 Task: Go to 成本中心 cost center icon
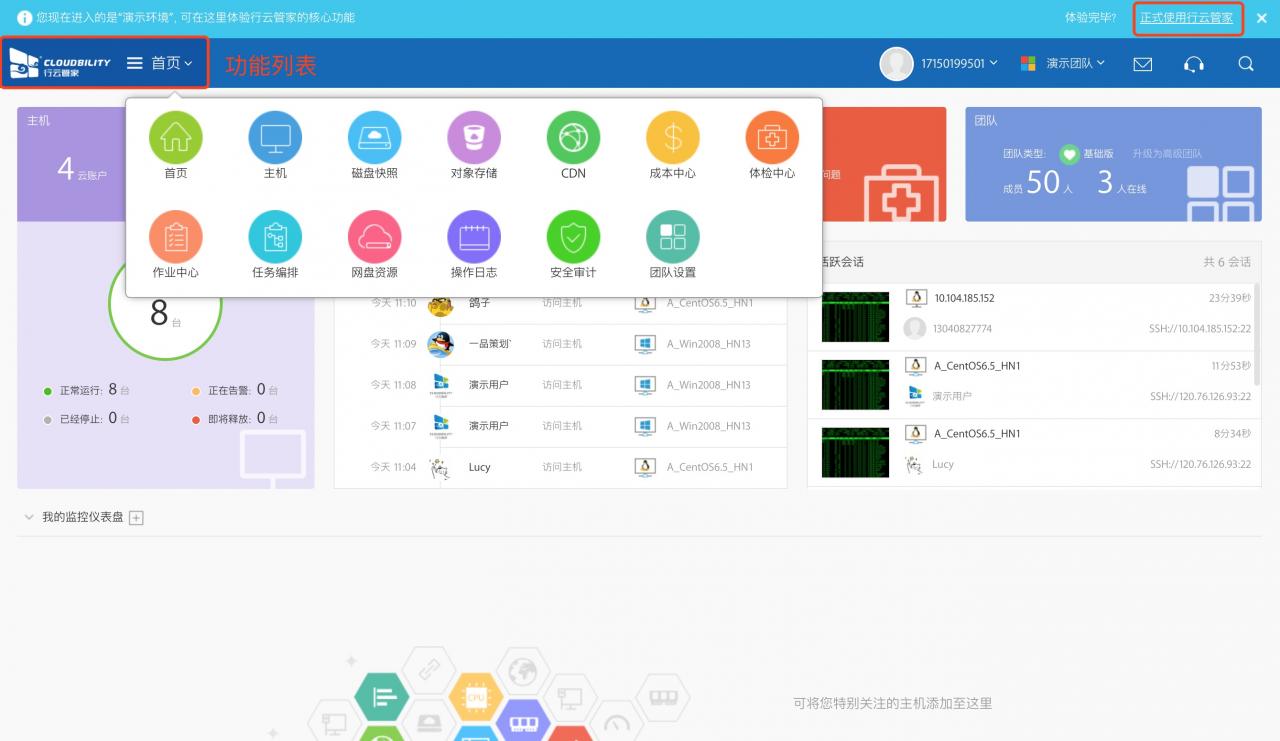click(672, 138)
